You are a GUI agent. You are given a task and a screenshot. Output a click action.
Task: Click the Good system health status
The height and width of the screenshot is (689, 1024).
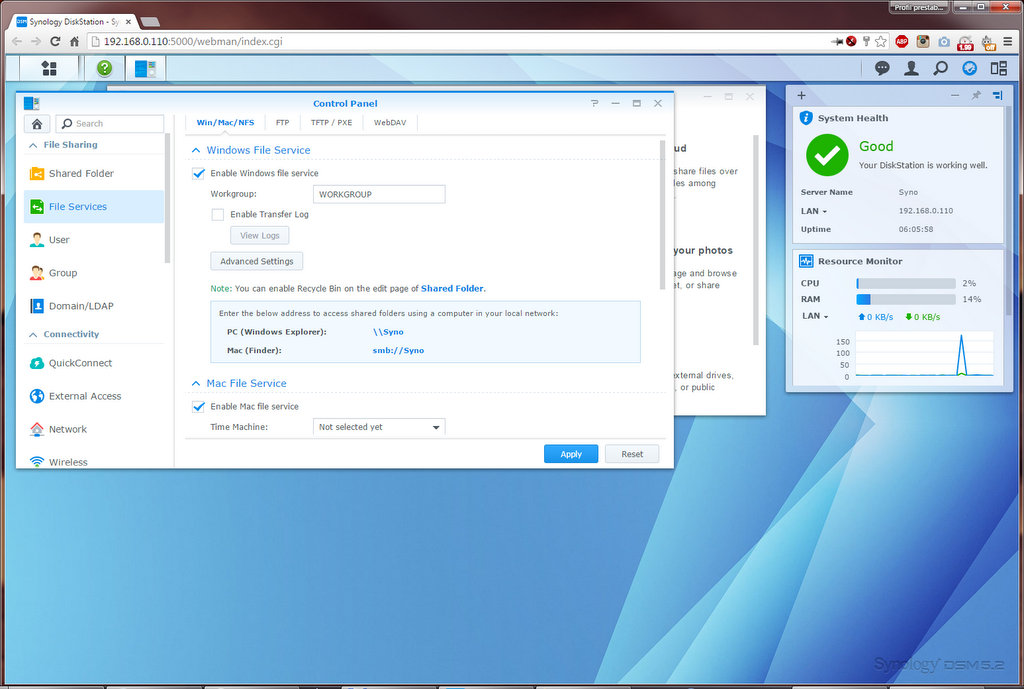876,146
